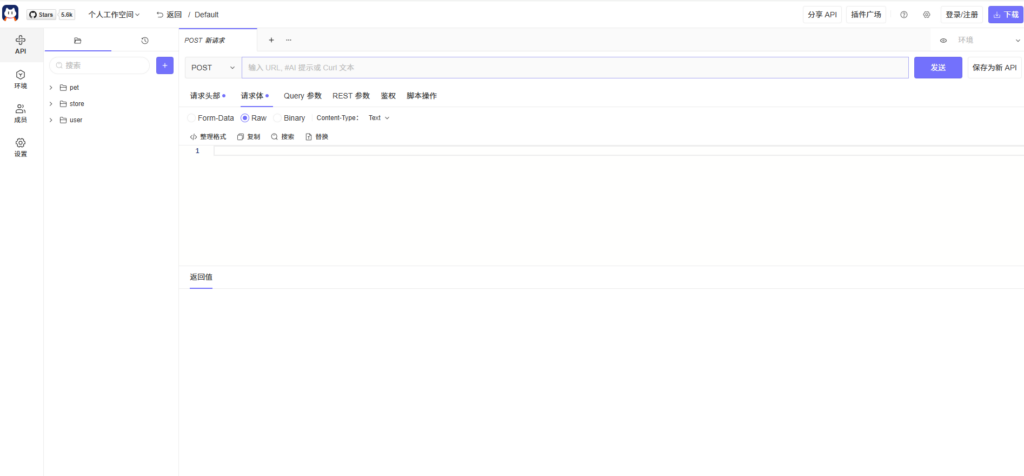The image size is (1024, 476).
Task: Open the Content-Type Text dropdown
Action: (x=378, y=118)
